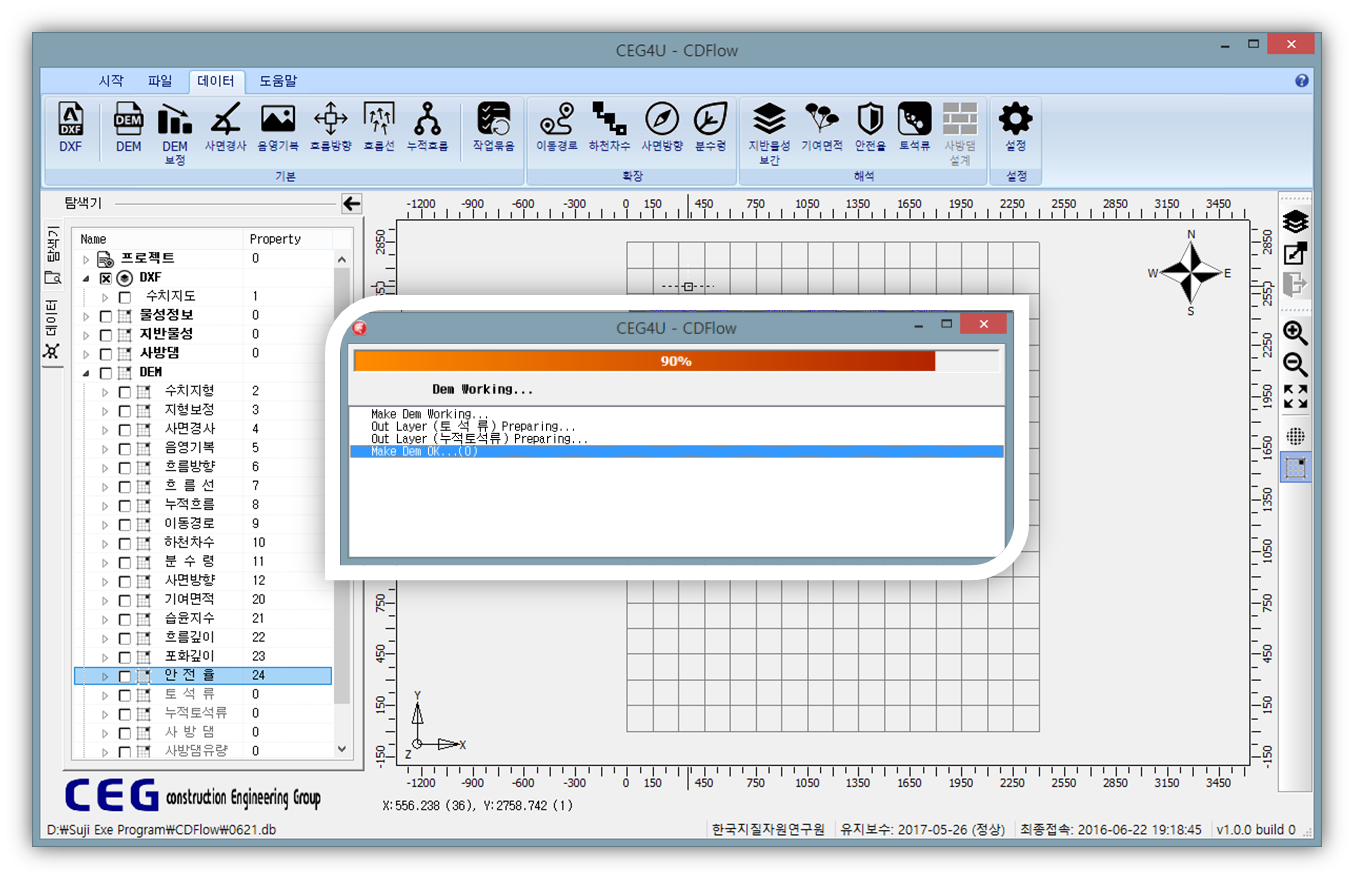Open the 시작 ribbon tab
Screen dimensions: 1354x879
point(111,81)
